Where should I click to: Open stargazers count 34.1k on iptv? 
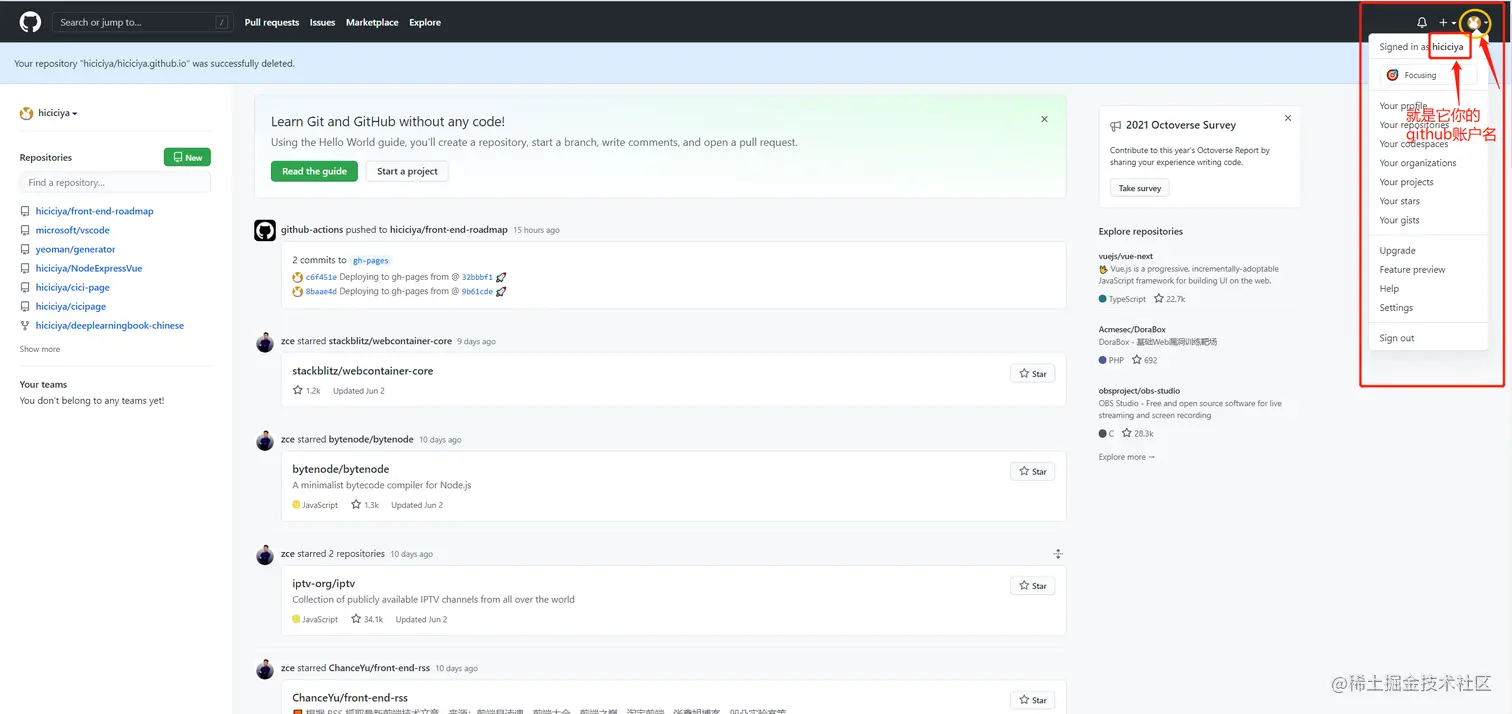[367, 619]
